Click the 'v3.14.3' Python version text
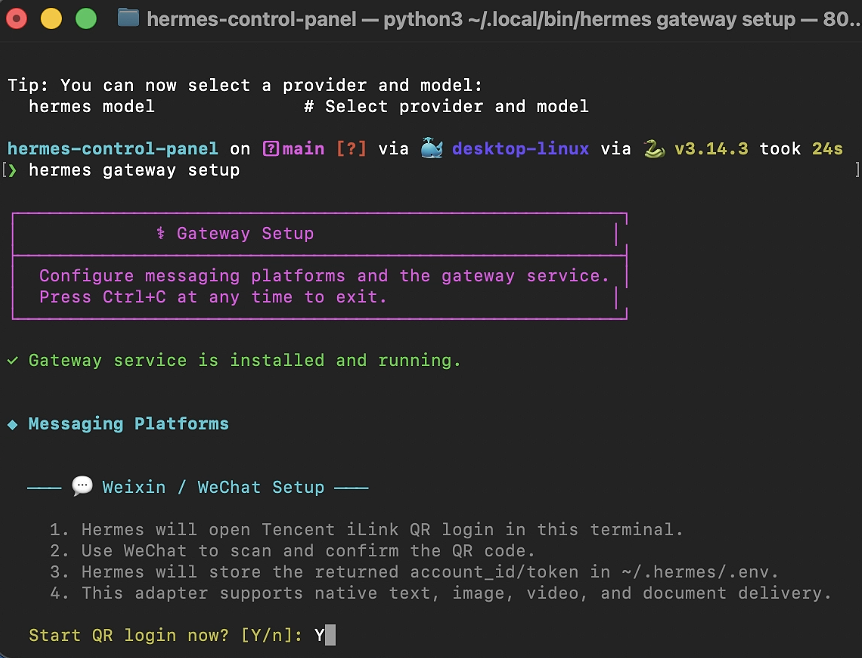Screen dimensions: 862x658 pyautogui.click(x=711, y=148)
